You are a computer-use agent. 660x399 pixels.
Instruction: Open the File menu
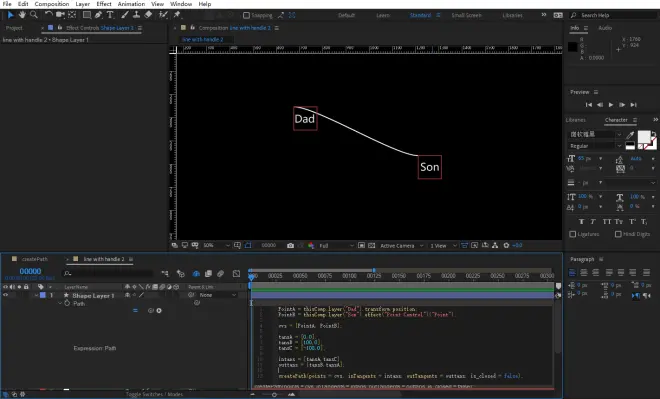pos(7,4)
